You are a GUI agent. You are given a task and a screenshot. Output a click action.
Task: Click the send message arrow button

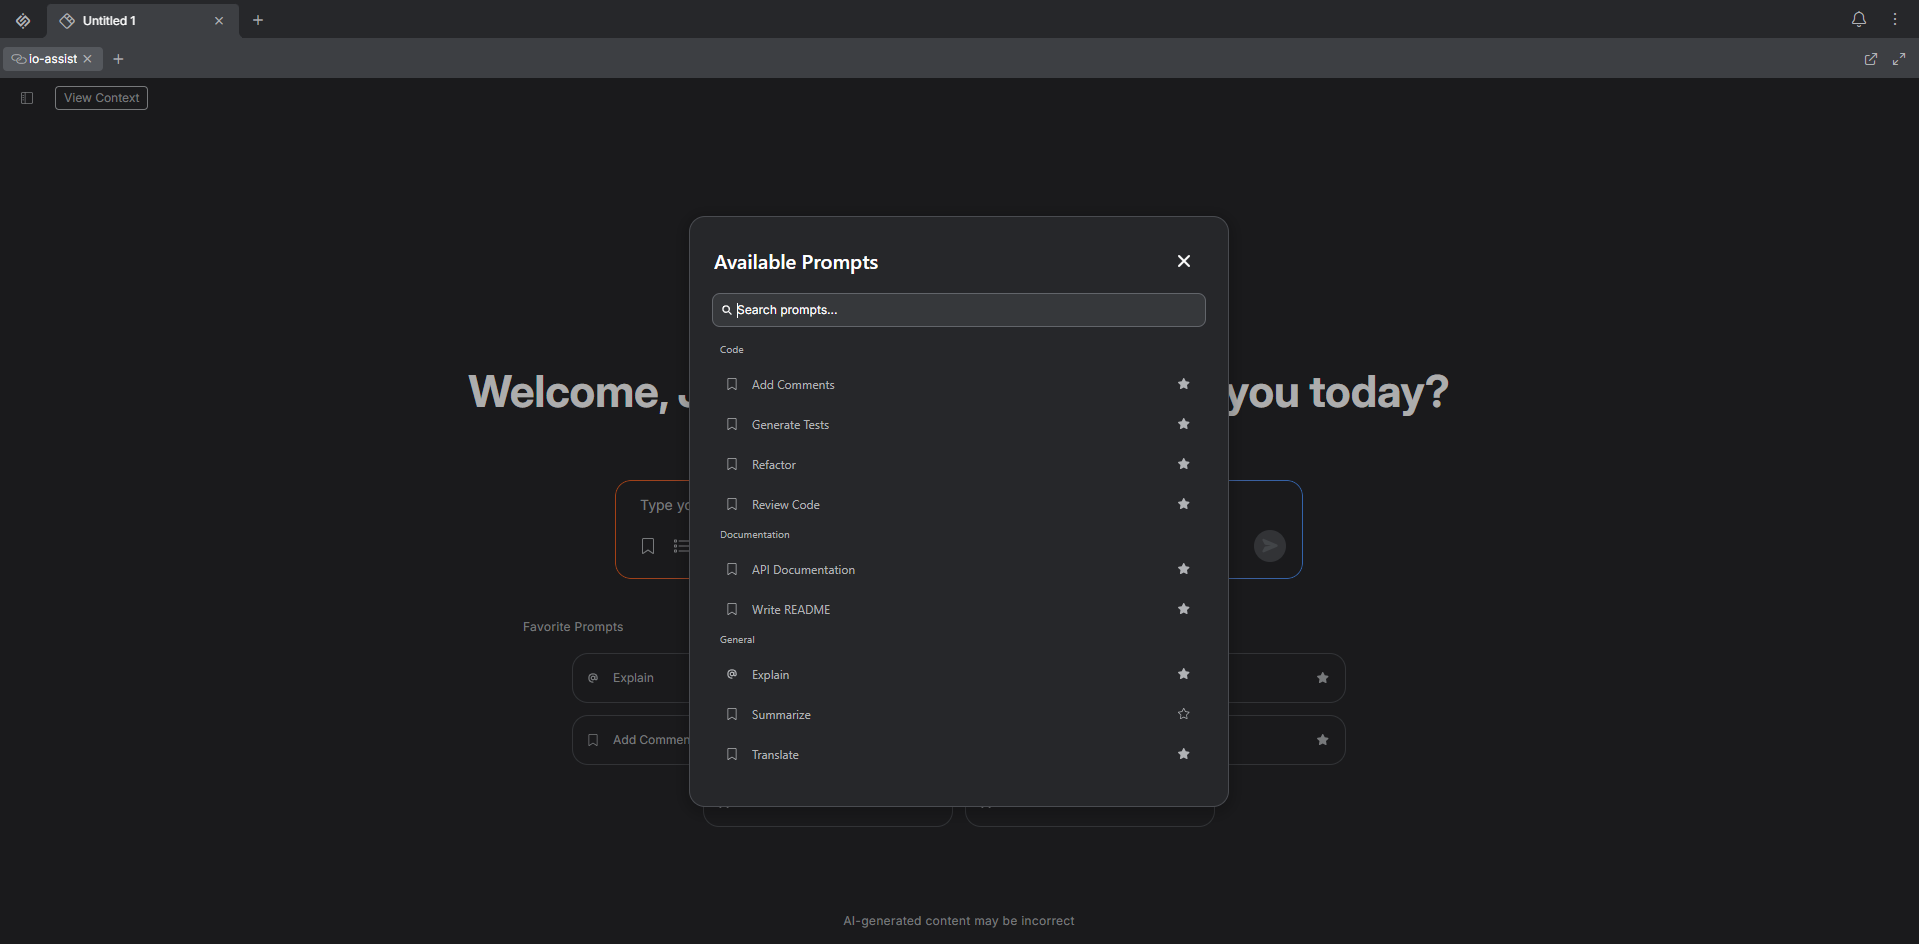(x=1269, y=546)
